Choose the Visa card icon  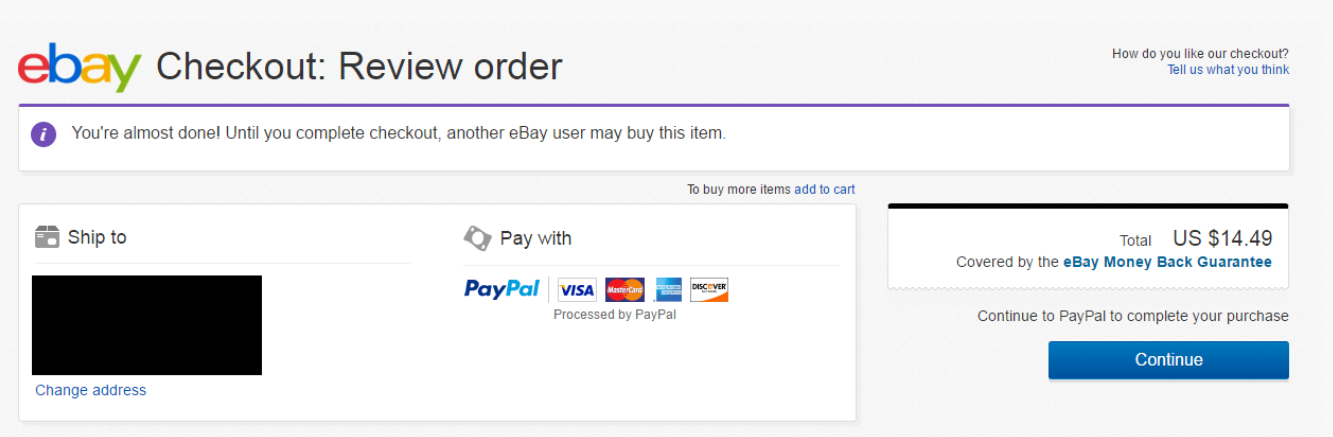[x=577, y=290]
